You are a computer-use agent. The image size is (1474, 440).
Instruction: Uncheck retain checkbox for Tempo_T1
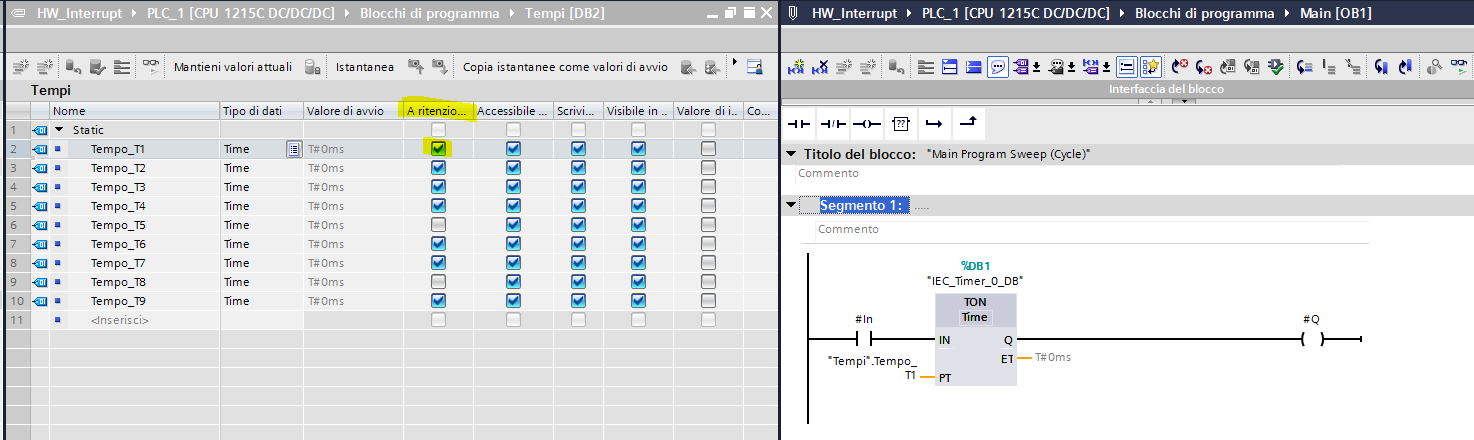pyautogui.click(x=438, y=149)
